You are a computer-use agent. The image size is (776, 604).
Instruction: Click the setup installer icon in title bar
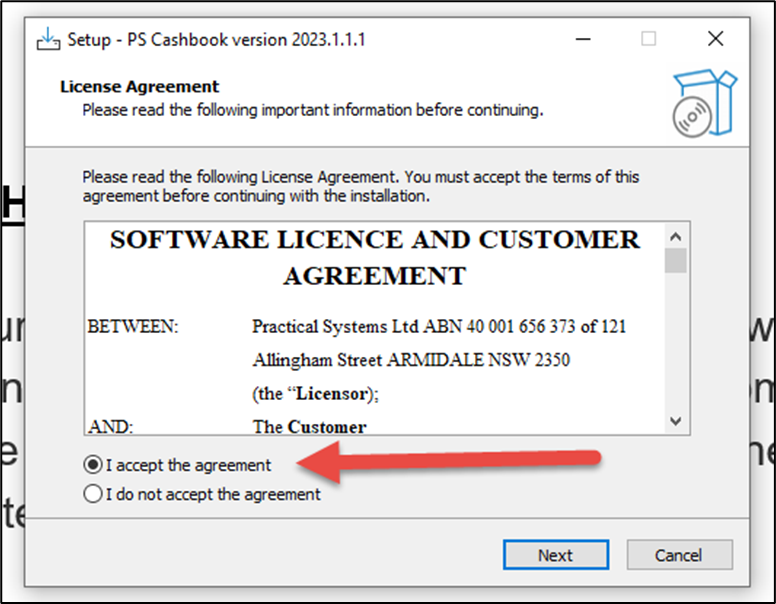(48, 39)
